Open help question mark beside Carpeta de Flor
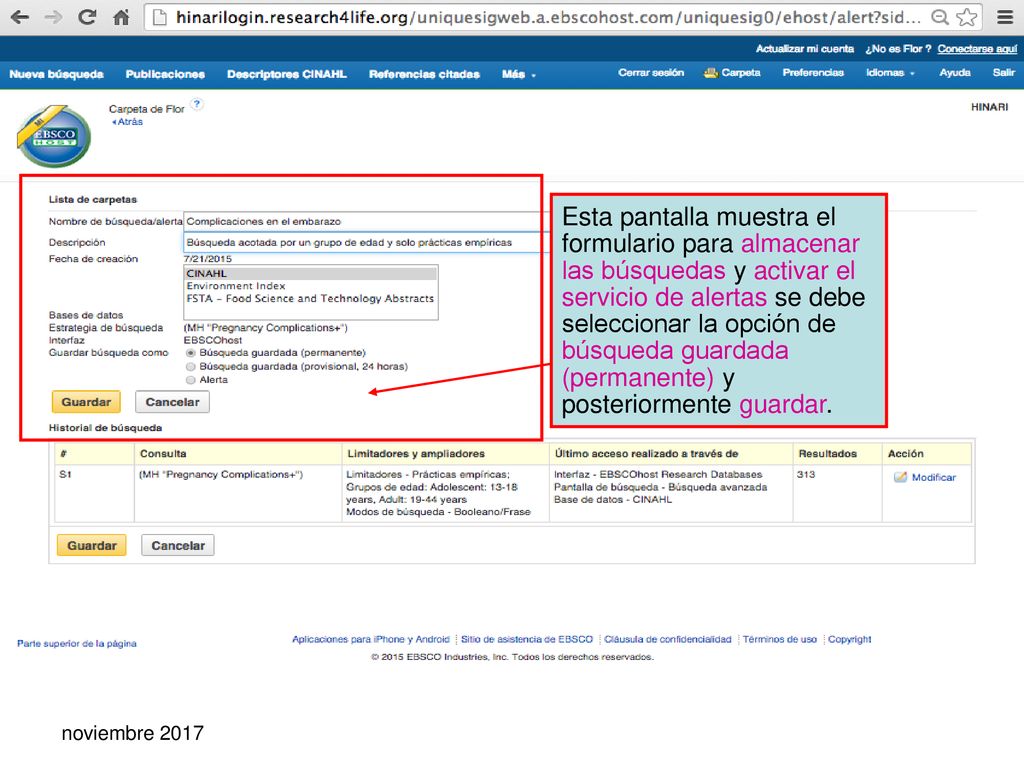Viewport: 1024px width, 768px height. click(x=197, y=104)
